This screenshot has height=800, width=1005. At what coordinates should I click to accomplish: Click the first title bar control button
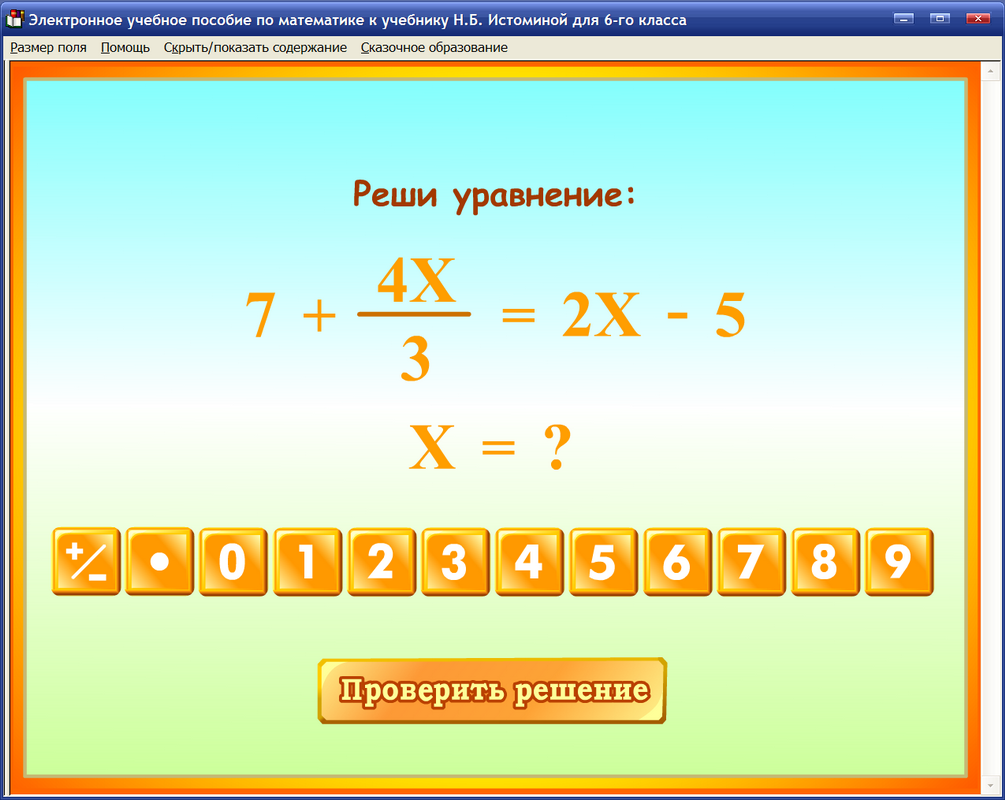[x=905, y=16]
